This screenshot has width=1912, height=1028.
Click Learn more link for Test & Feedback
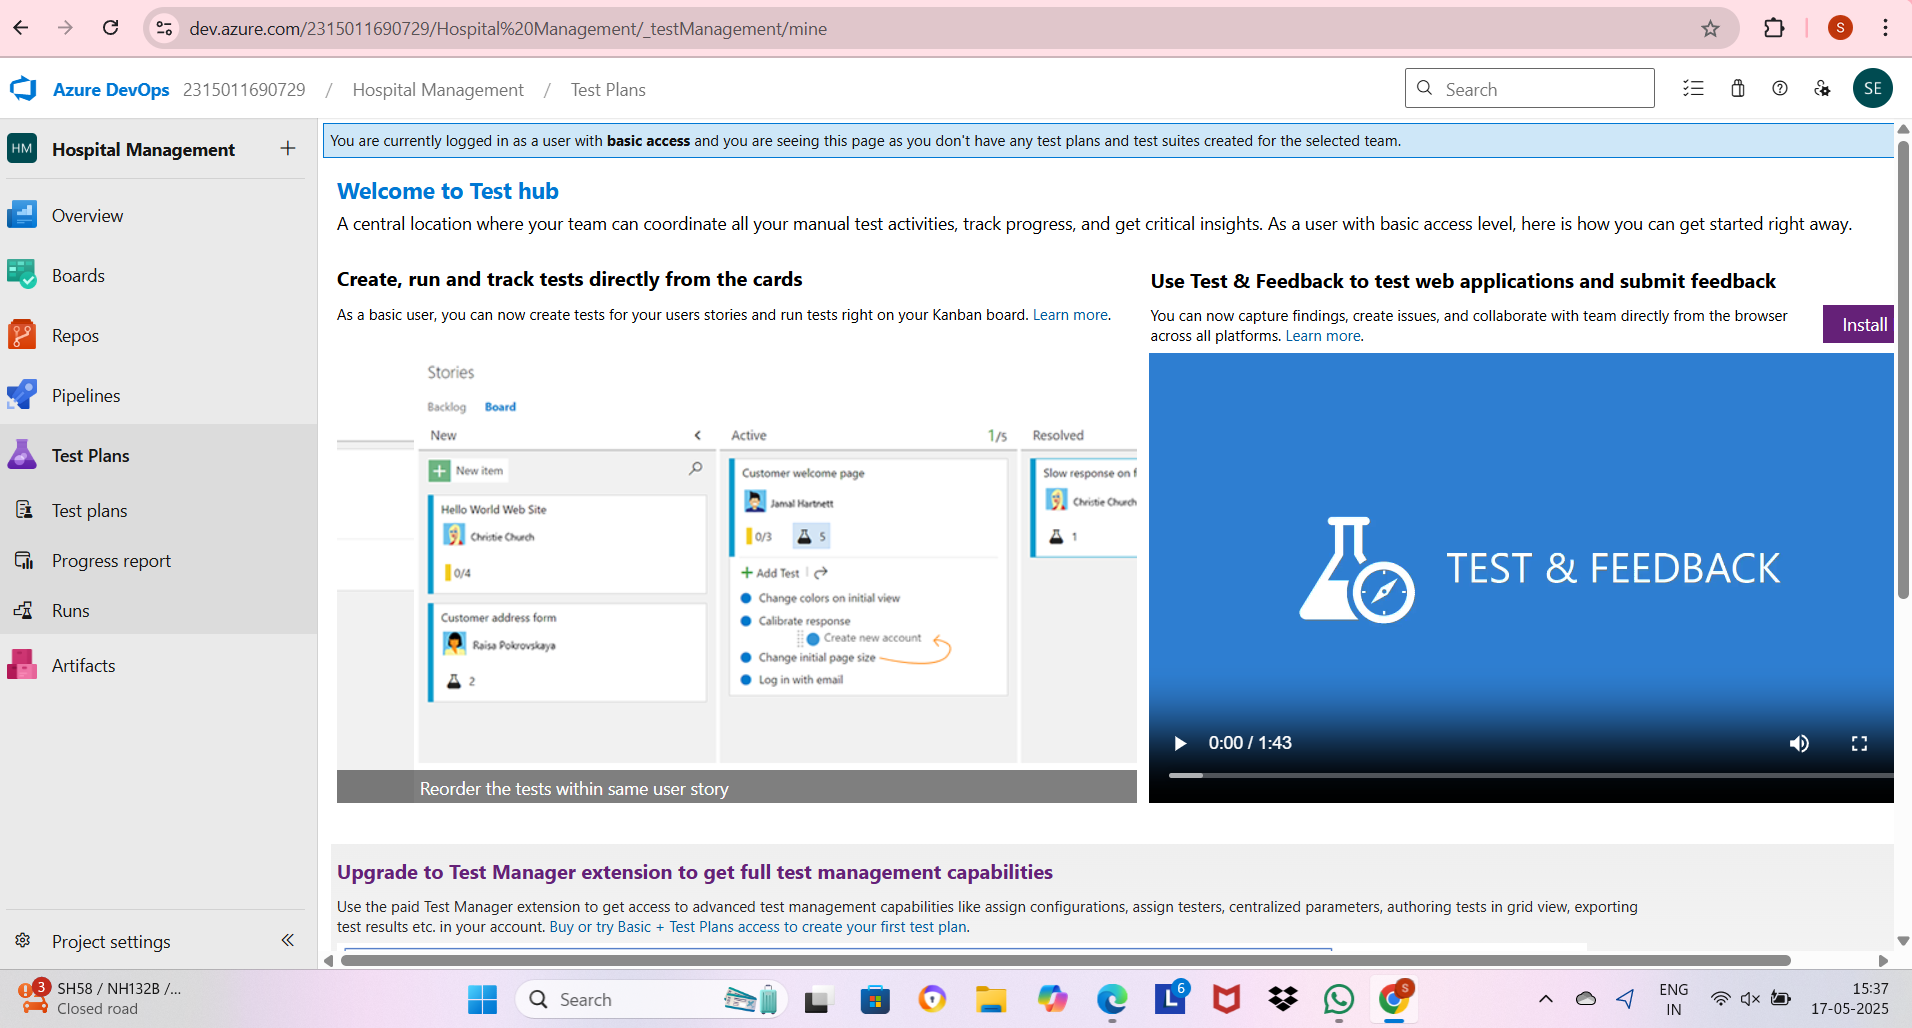1323,336
